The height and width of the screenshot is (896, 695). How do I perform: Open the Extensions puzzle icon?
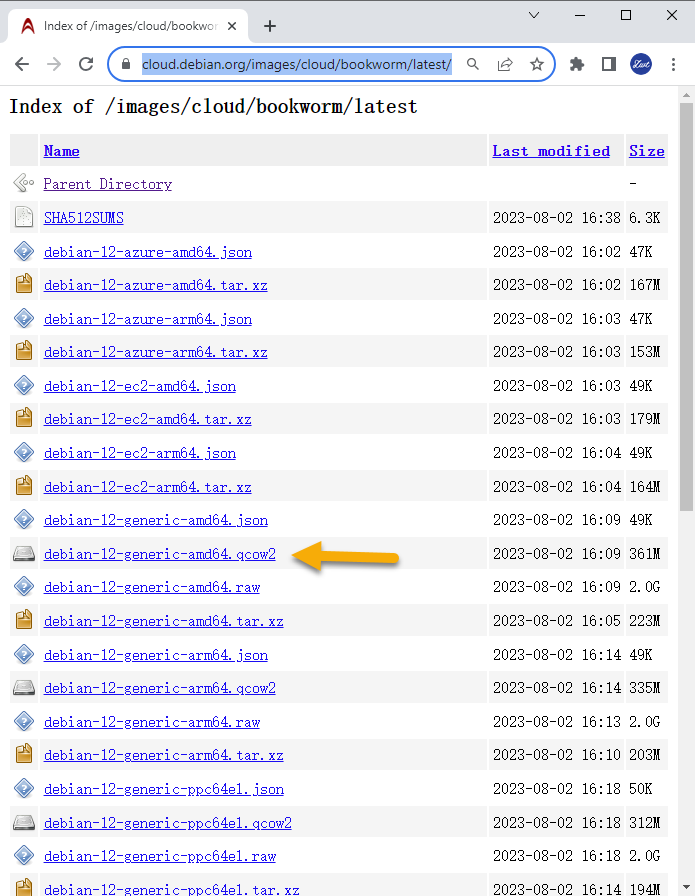[x=577, y=64]
